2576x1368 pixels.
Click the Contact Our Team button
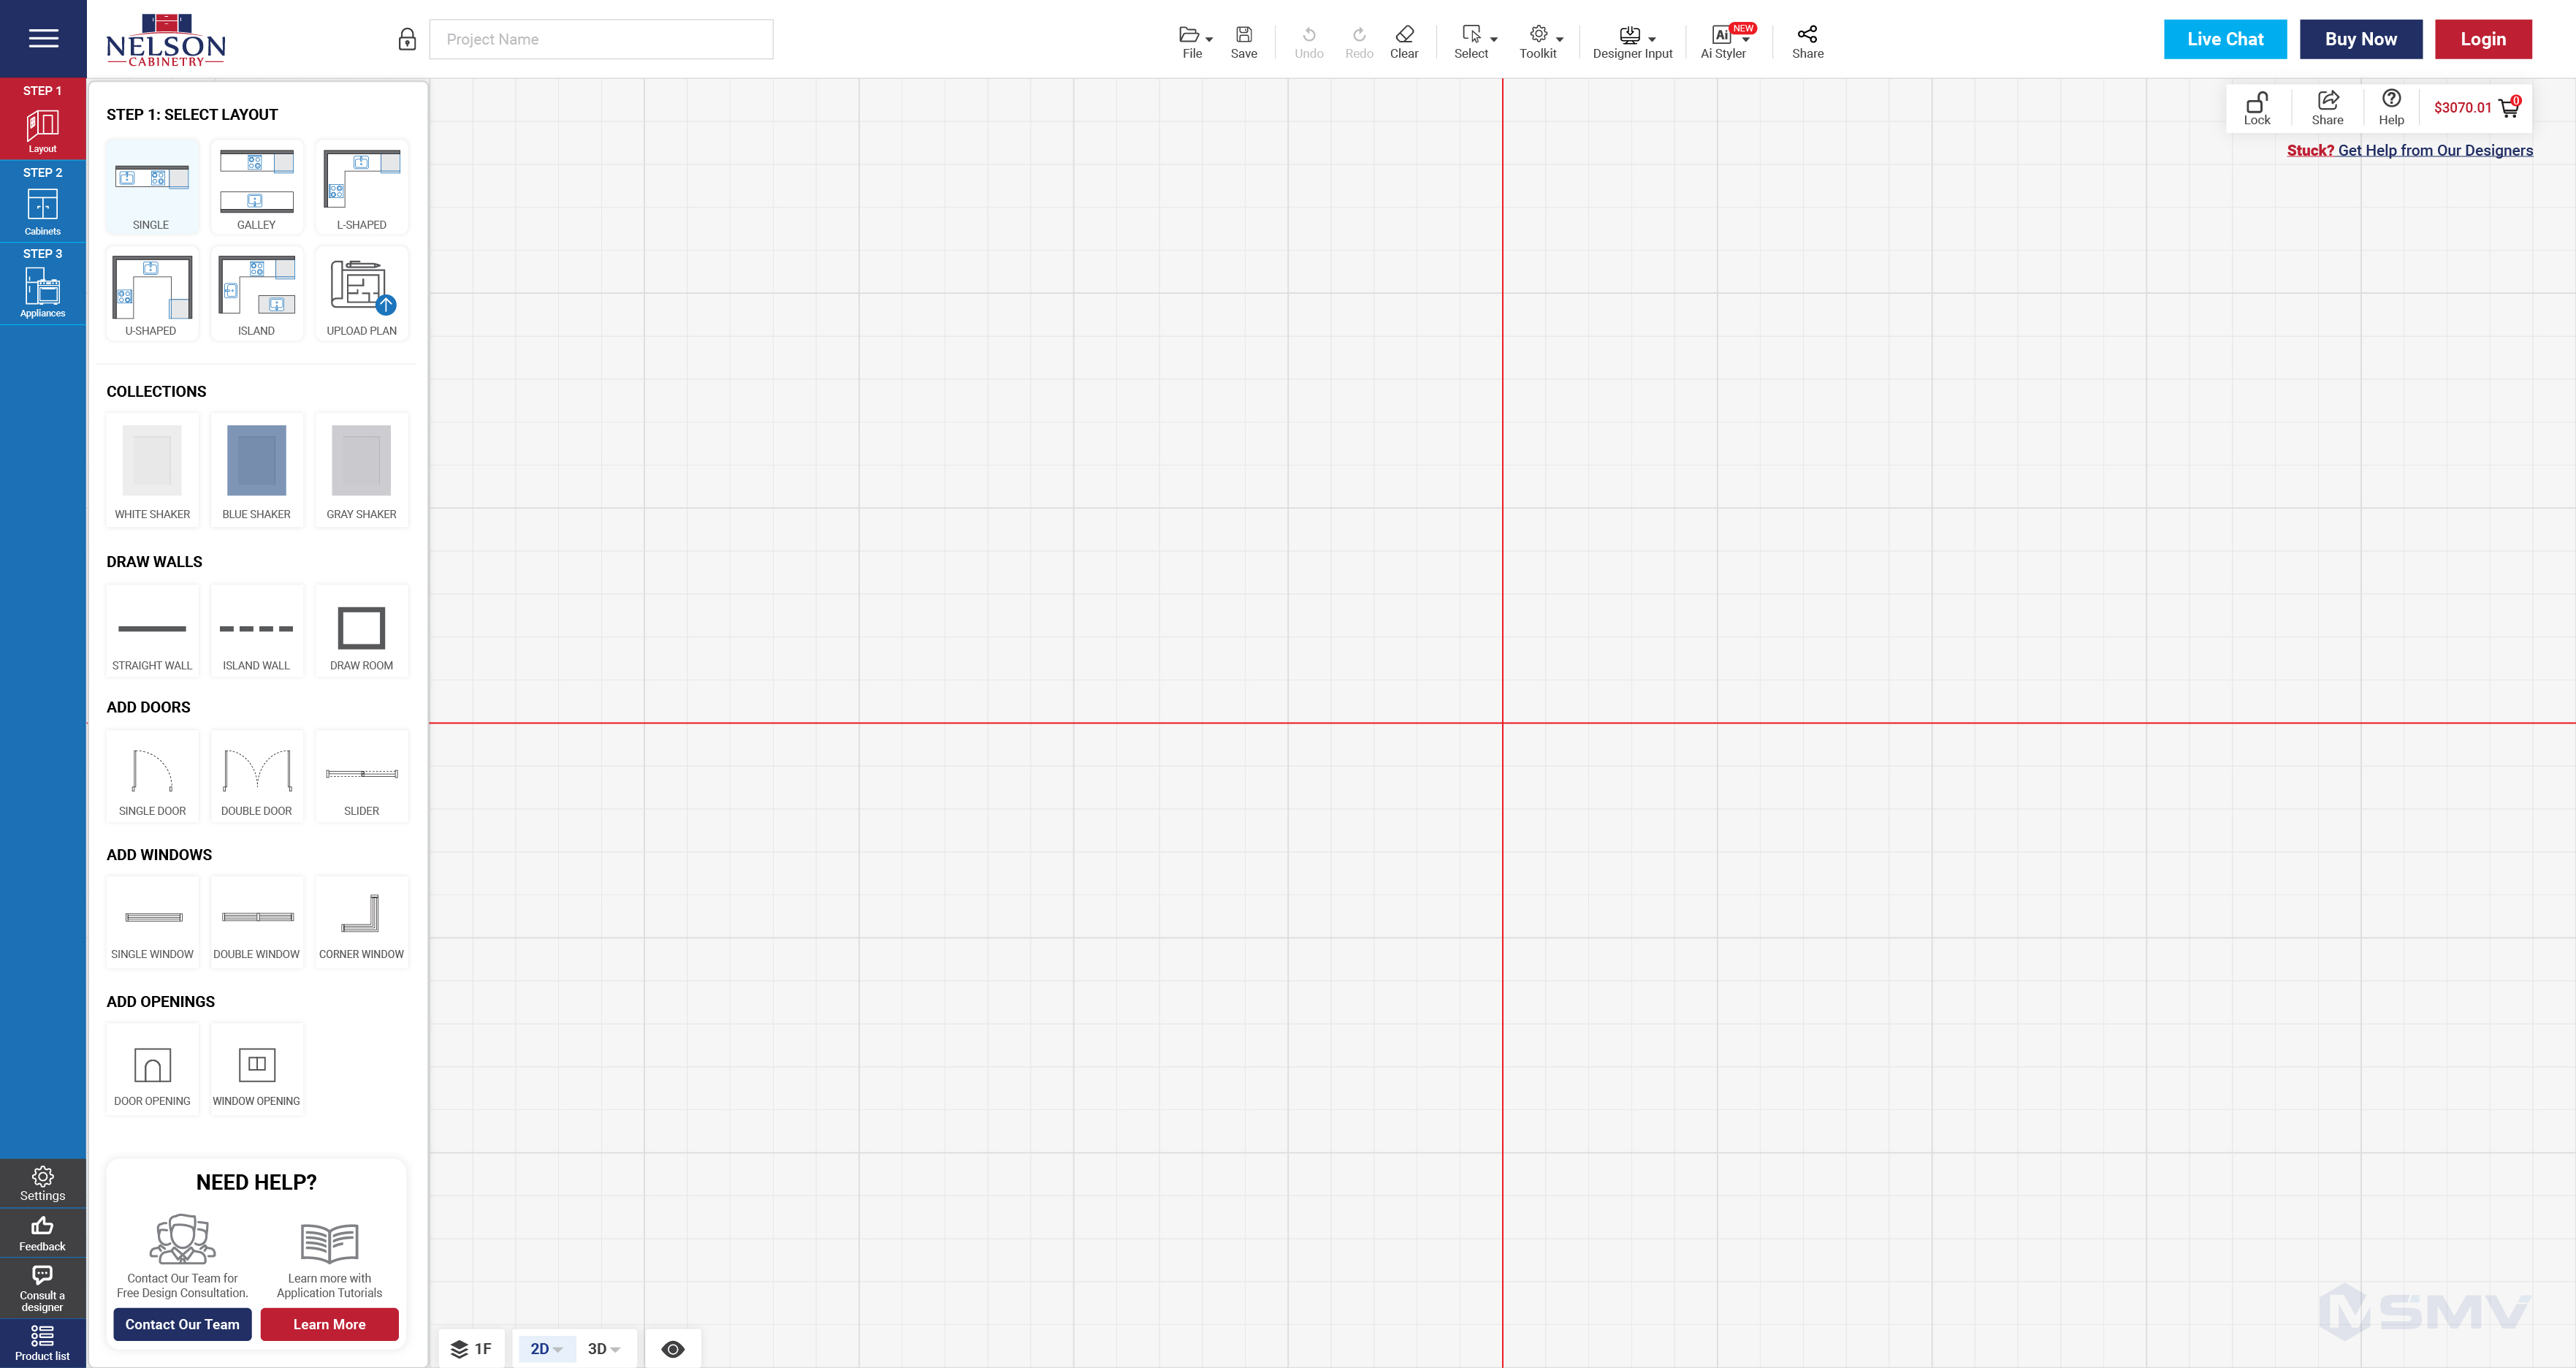(x=183, y=1324)
